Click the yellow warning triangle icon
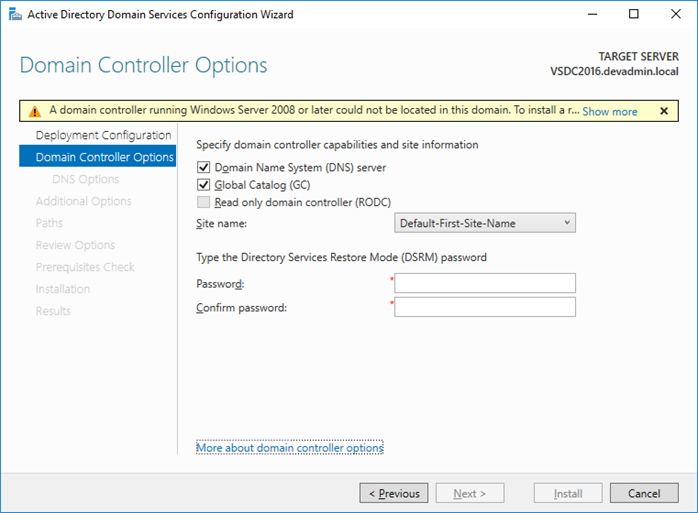The image size is (698, 513). 35,111
